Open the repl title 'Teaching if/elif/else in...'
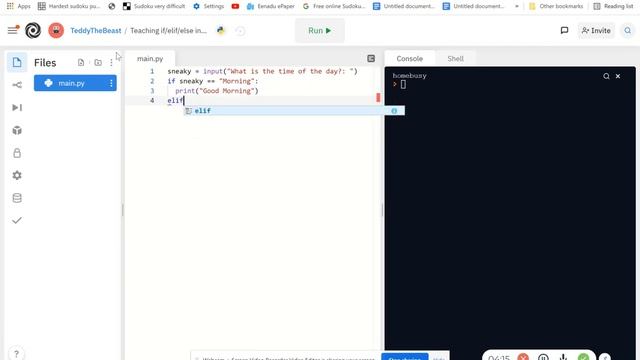The width and height of the screenshot is (640, 360). pyautogui.click(x=169, y=31)
